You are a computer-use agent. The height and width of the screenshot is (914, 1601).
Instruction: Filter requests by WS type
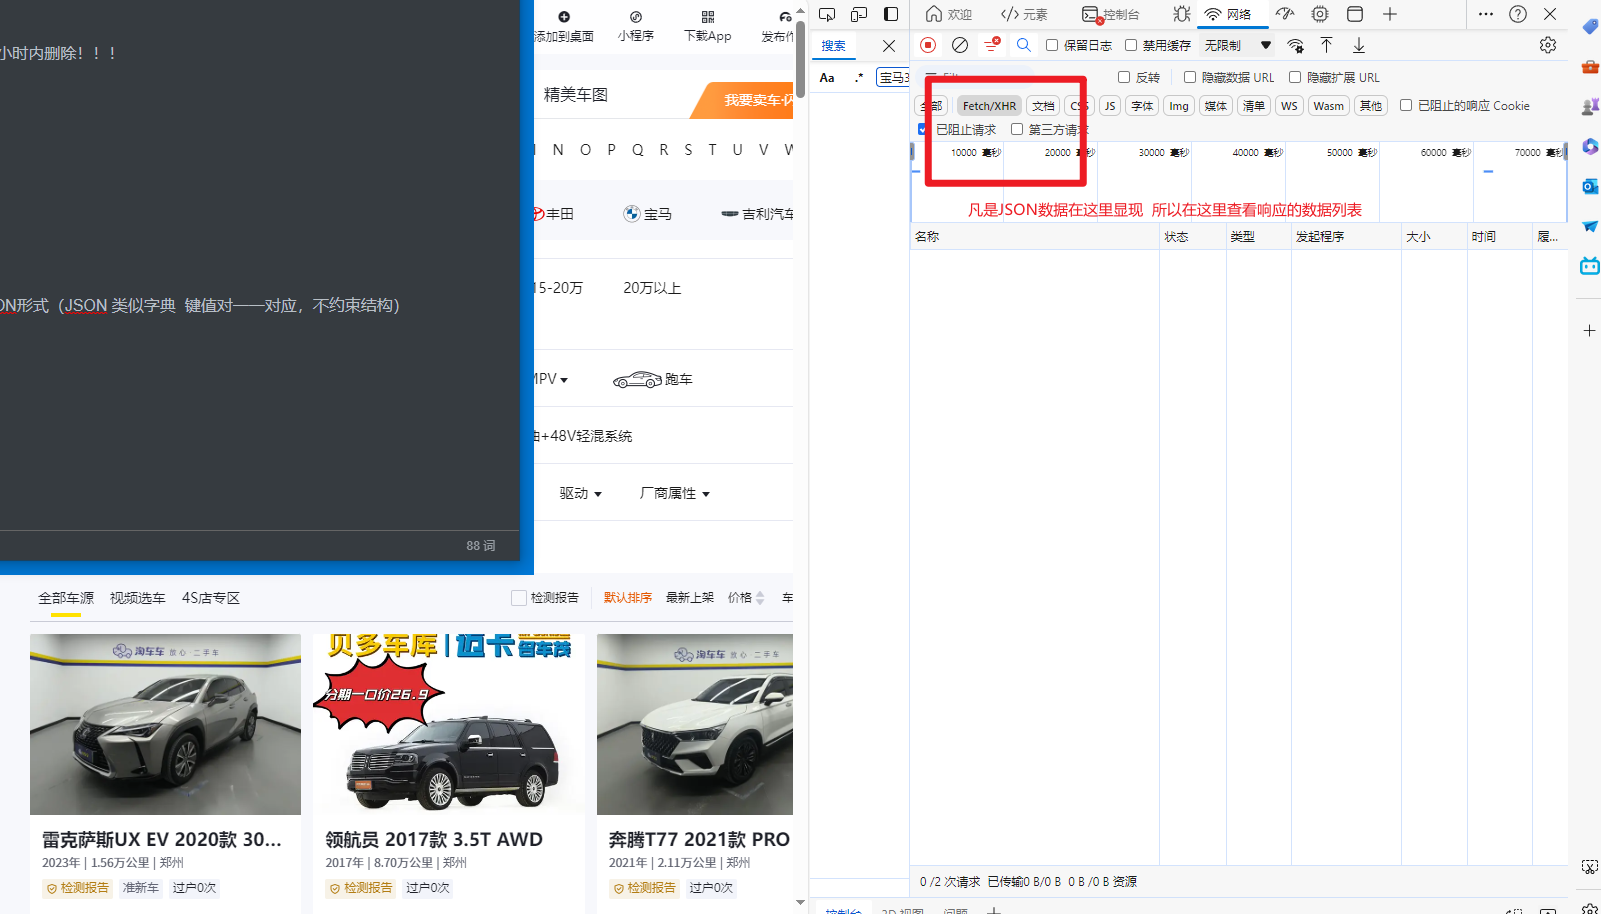[1289, 106]
